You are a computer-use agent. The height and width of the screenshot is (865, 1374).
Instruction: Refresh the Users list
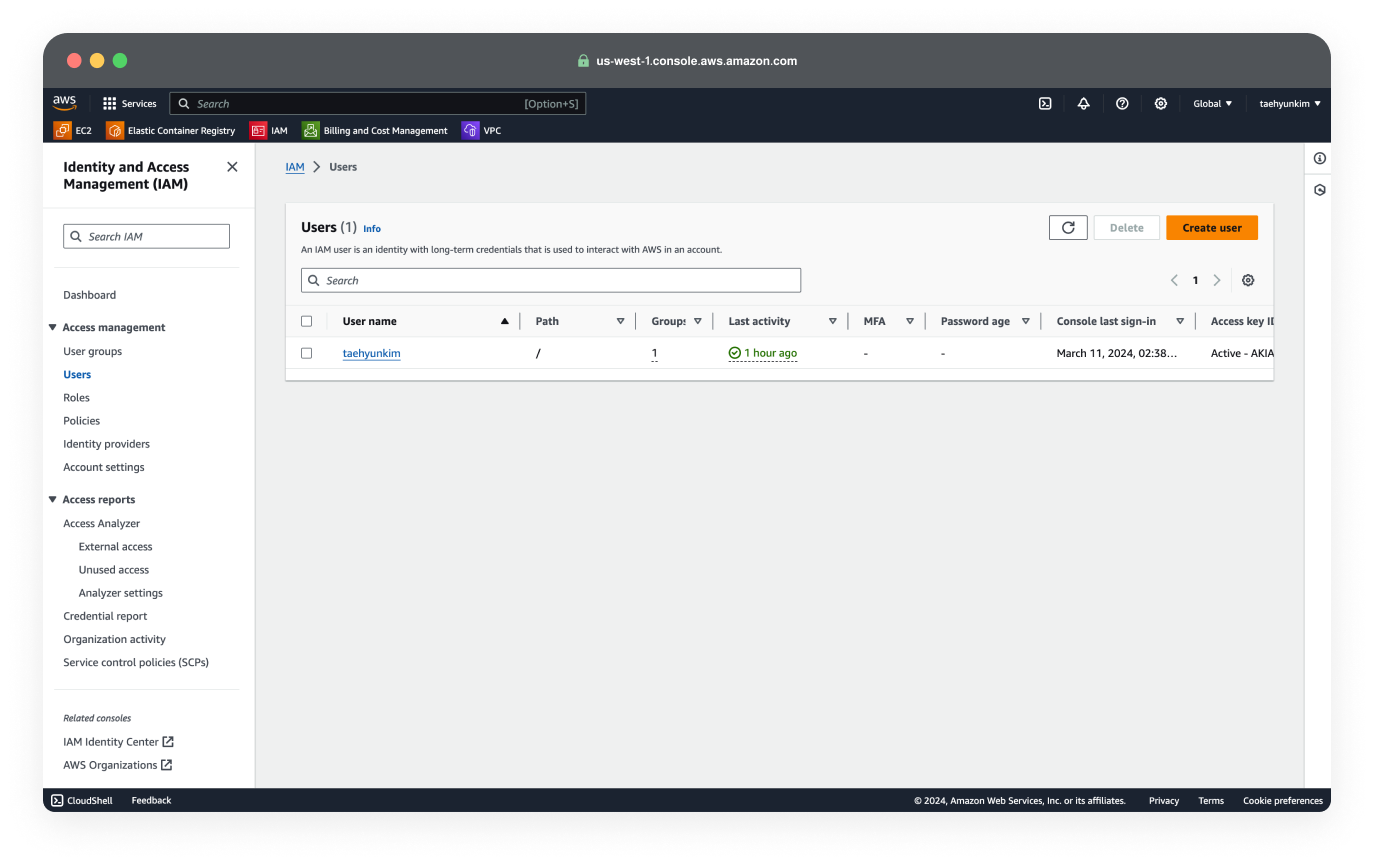pos(1067,227)
